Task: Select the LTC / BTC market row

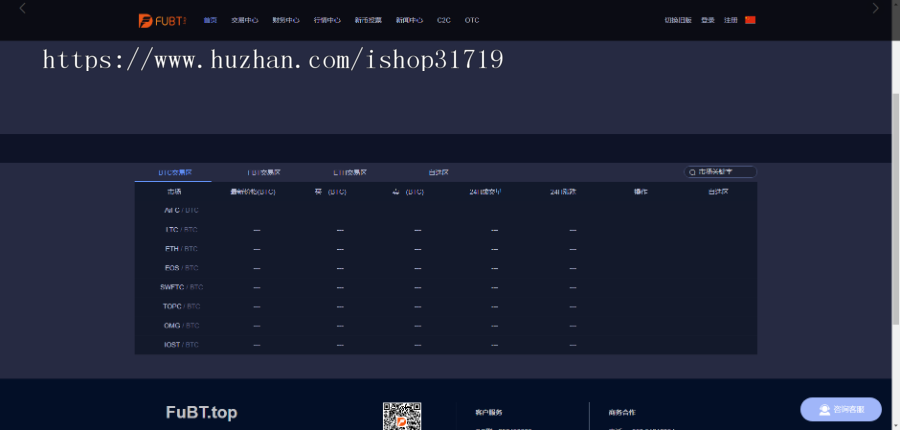Action: coord(445,230)
